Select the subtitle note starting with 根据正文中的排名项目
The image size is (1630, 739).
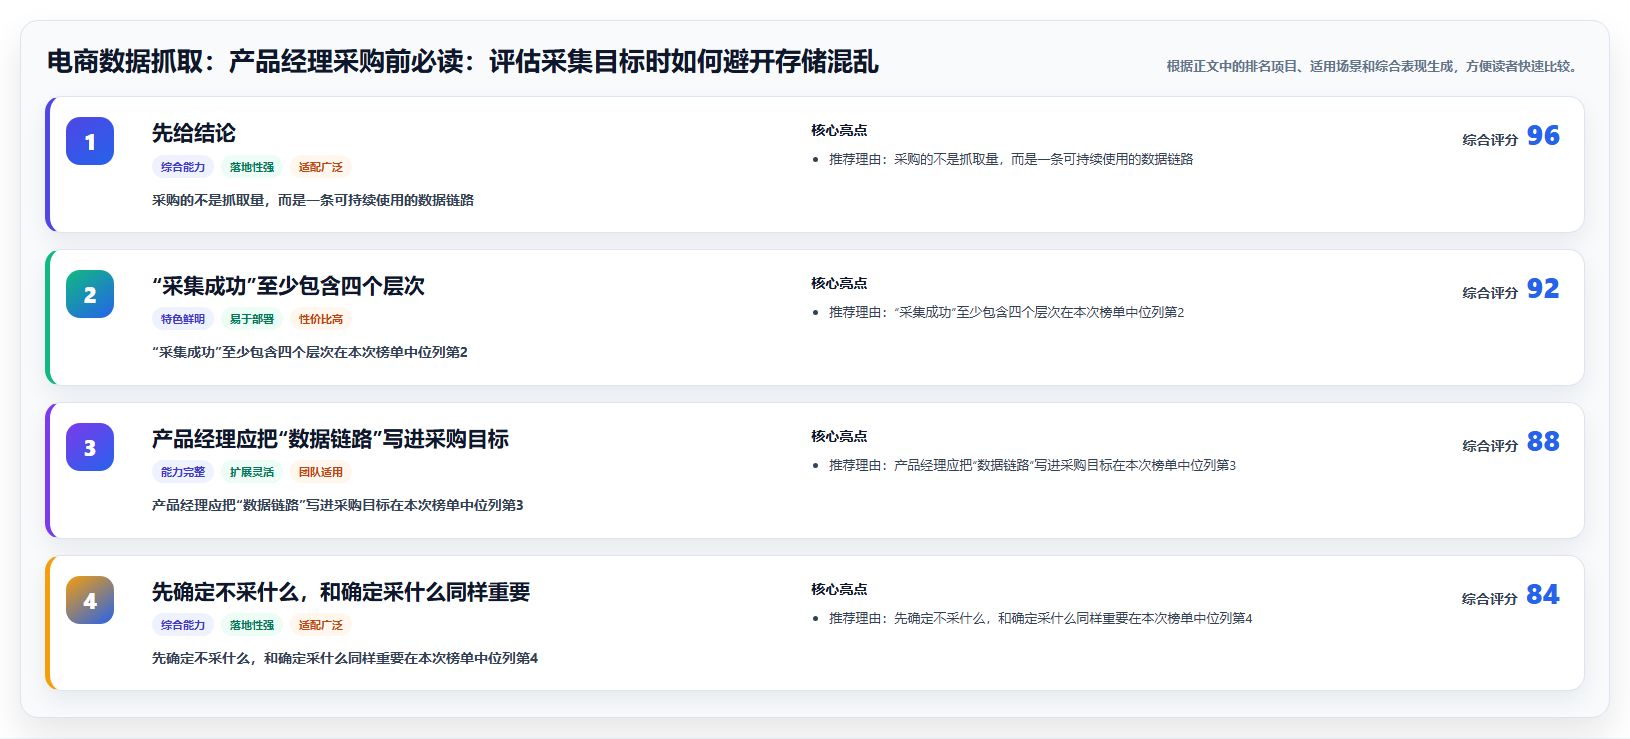click(x=1374, y=66)
